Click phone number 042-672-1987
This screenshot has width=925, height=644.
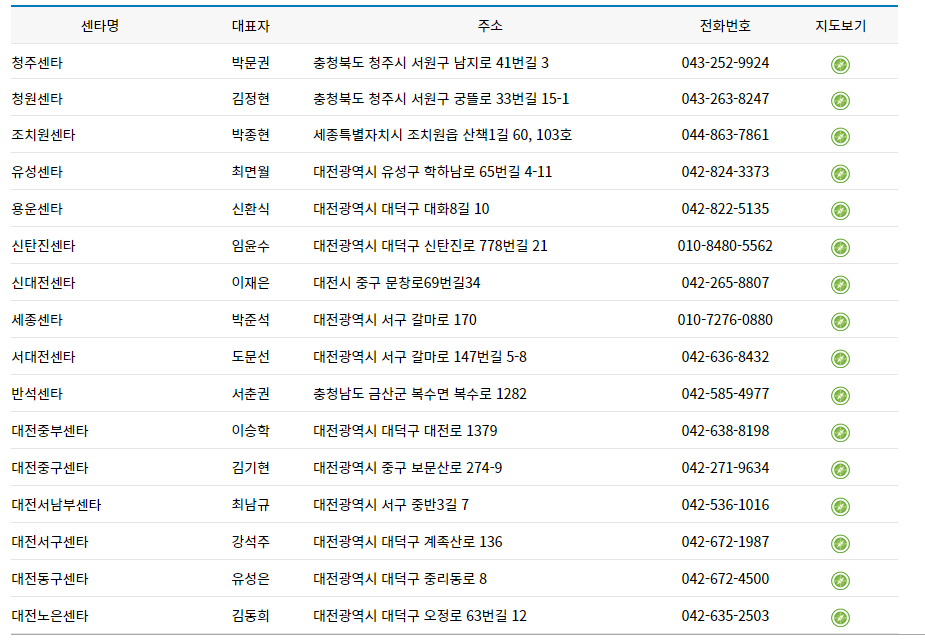(x=725, y=541)
